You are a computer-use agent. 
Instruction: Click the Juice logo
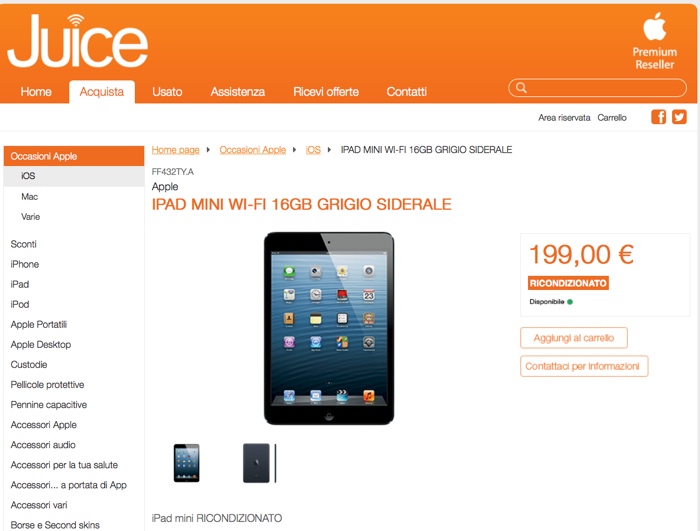coord(77,41)
